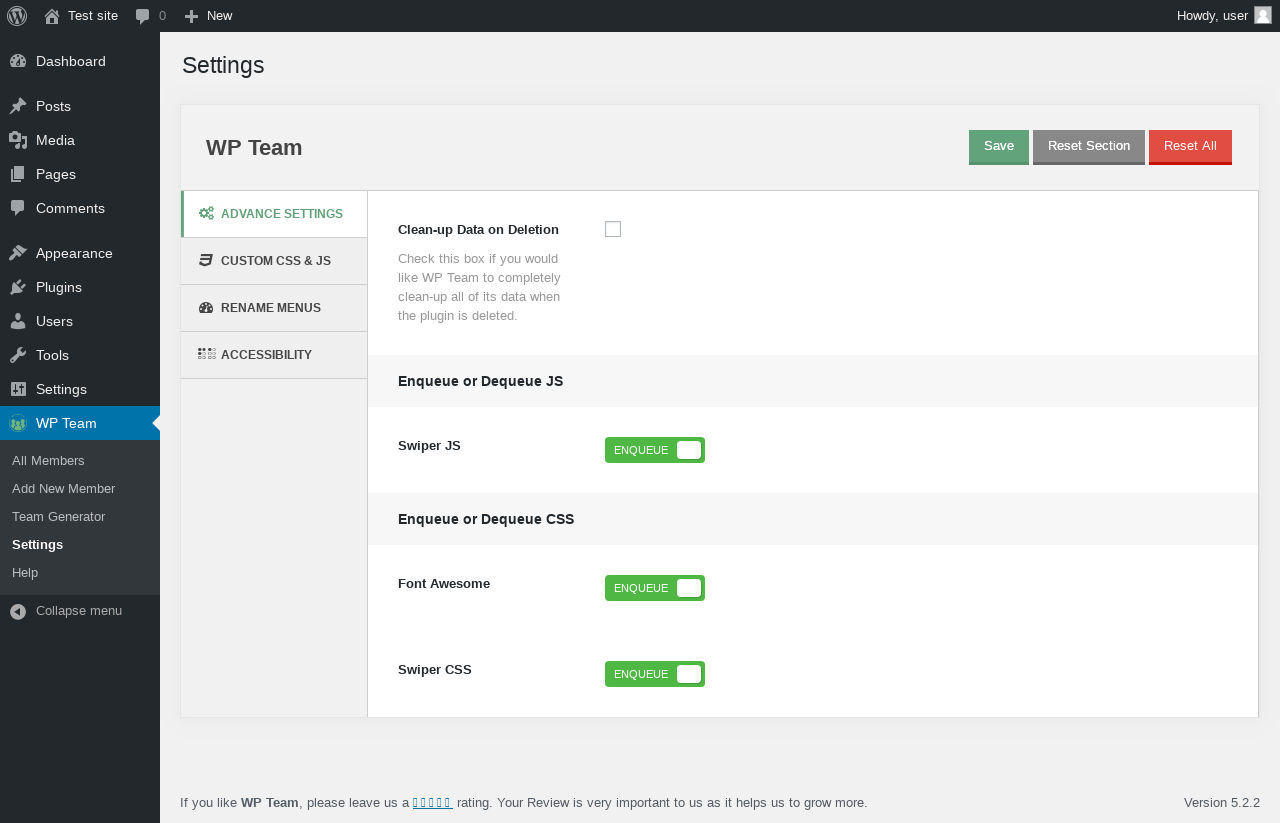Open the New content menu
The image size is (1280, 823).
tap(209, 16)
